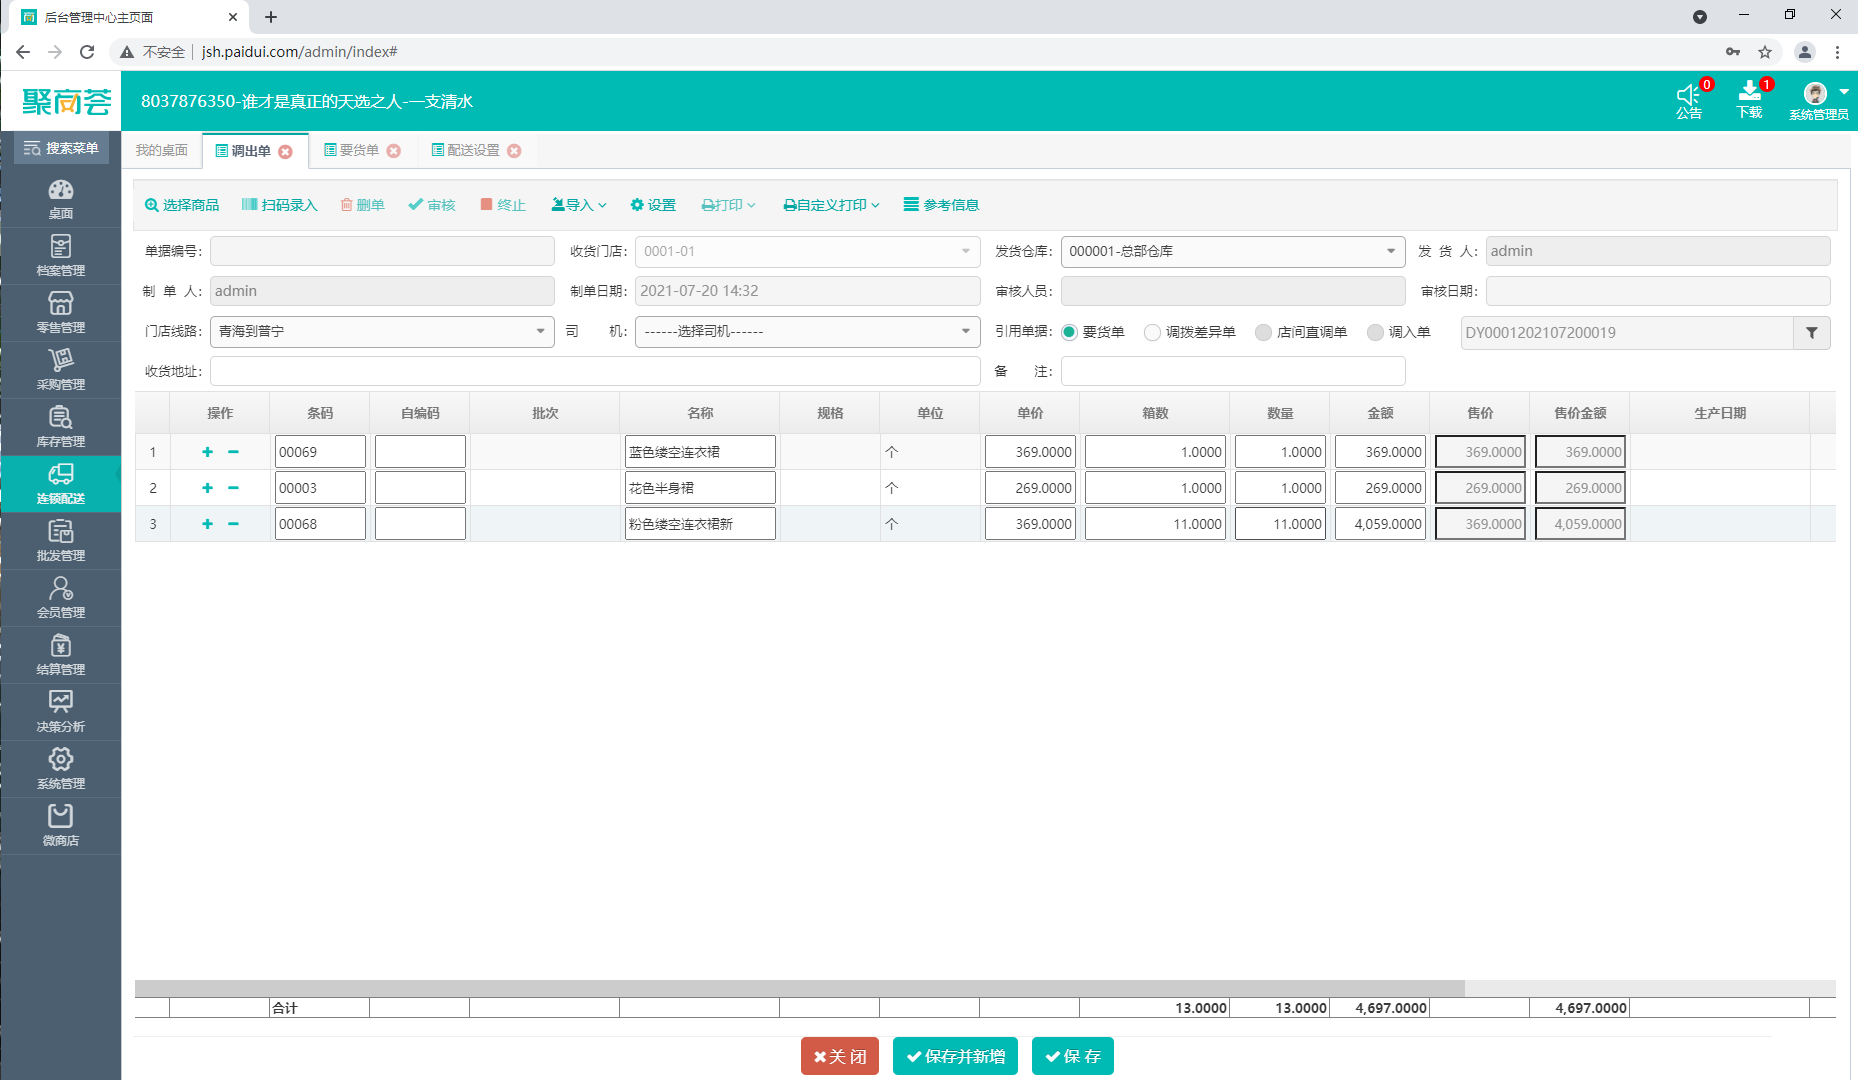Bookmark this page with the star icon
Screen dimensions: 1858x1080
click(x=1765, y=52)
